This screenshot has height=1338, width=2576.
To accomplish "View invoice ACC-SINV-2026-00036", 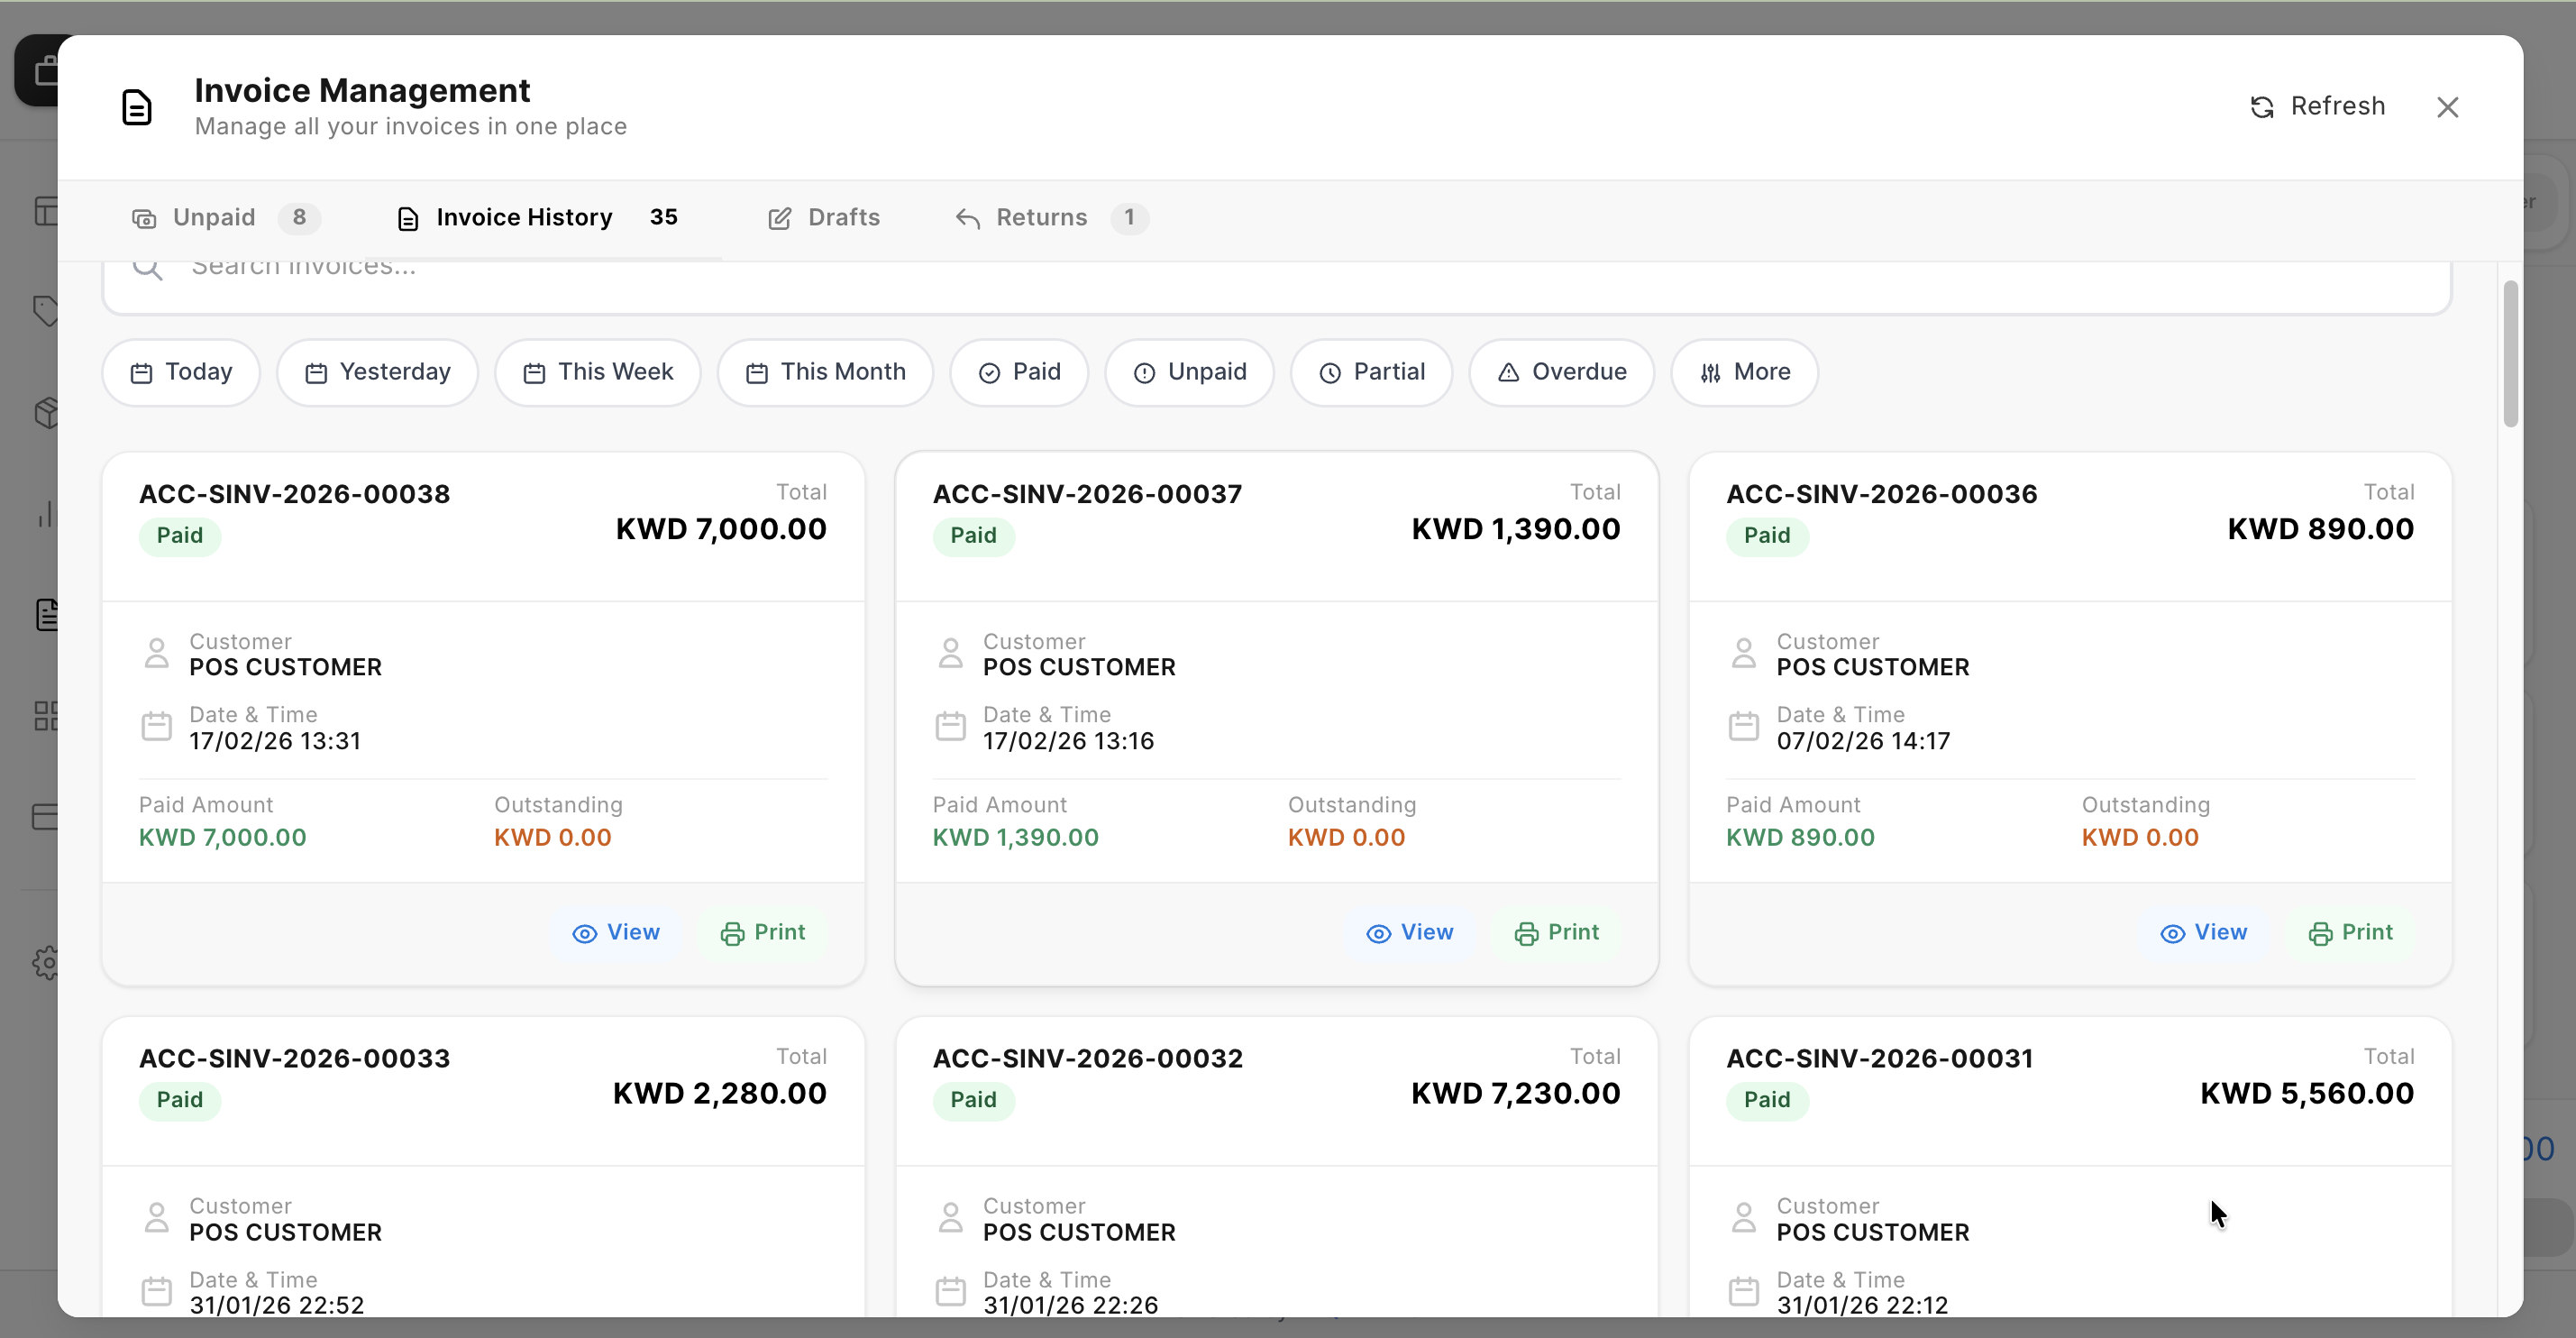I will coord(2203,932).
